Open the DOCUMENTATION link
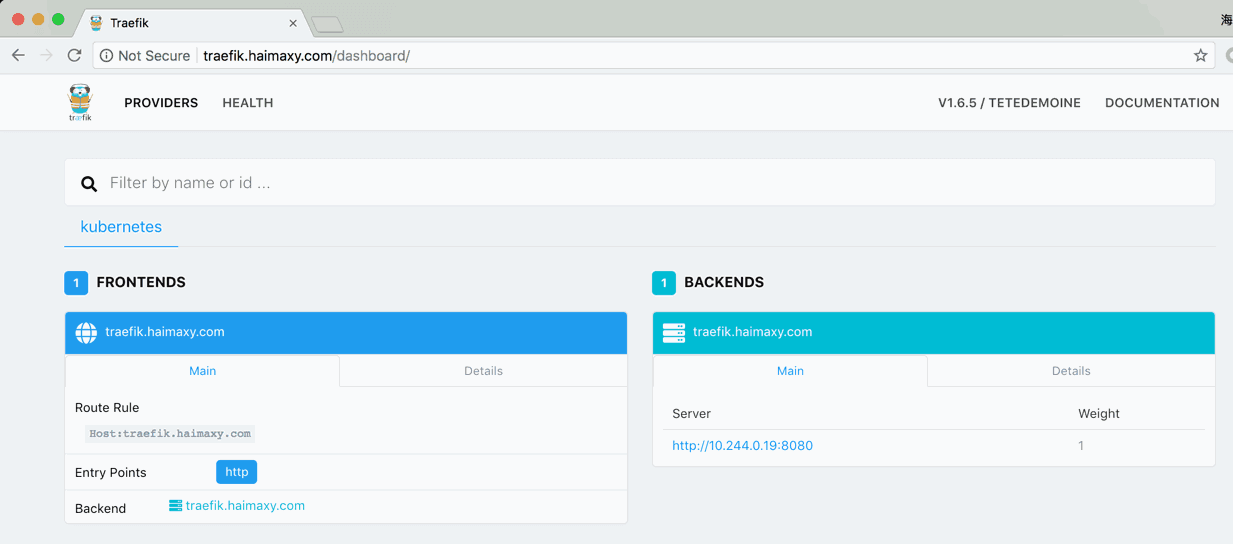1233x544 pixels. click(1162, 103)
